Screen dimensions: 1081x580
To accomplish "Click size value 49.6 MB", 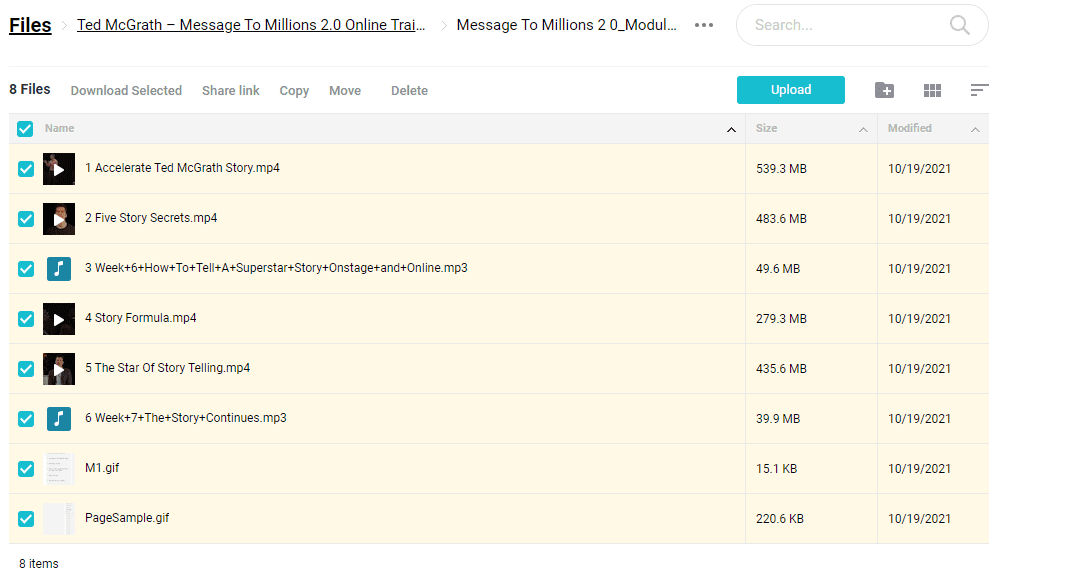I will tap(778, 269).
